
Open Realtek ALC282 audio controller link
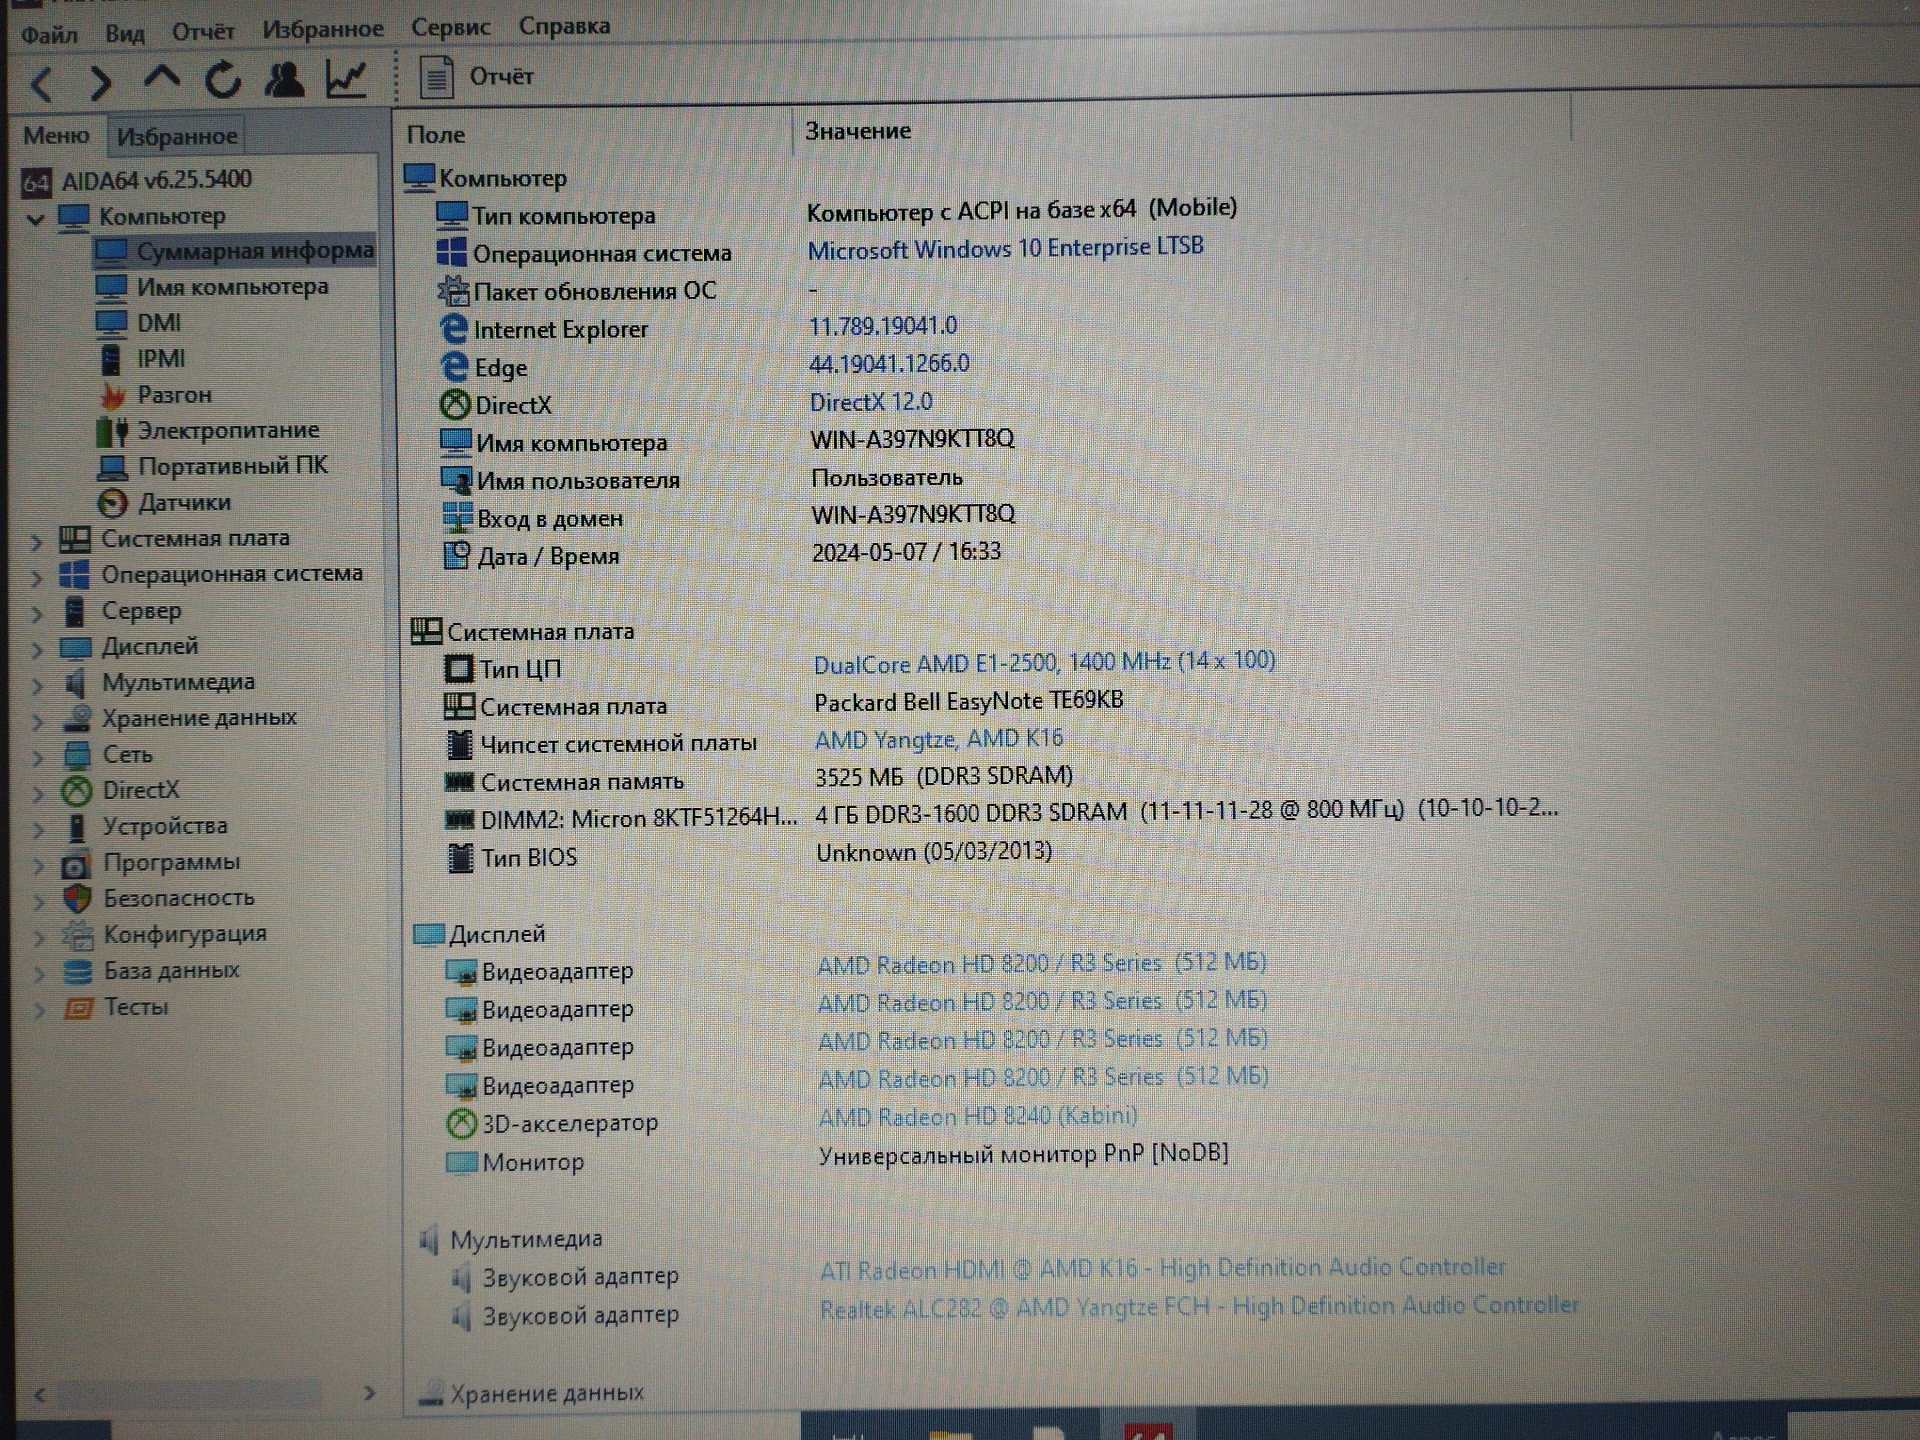point(1200,1307)
